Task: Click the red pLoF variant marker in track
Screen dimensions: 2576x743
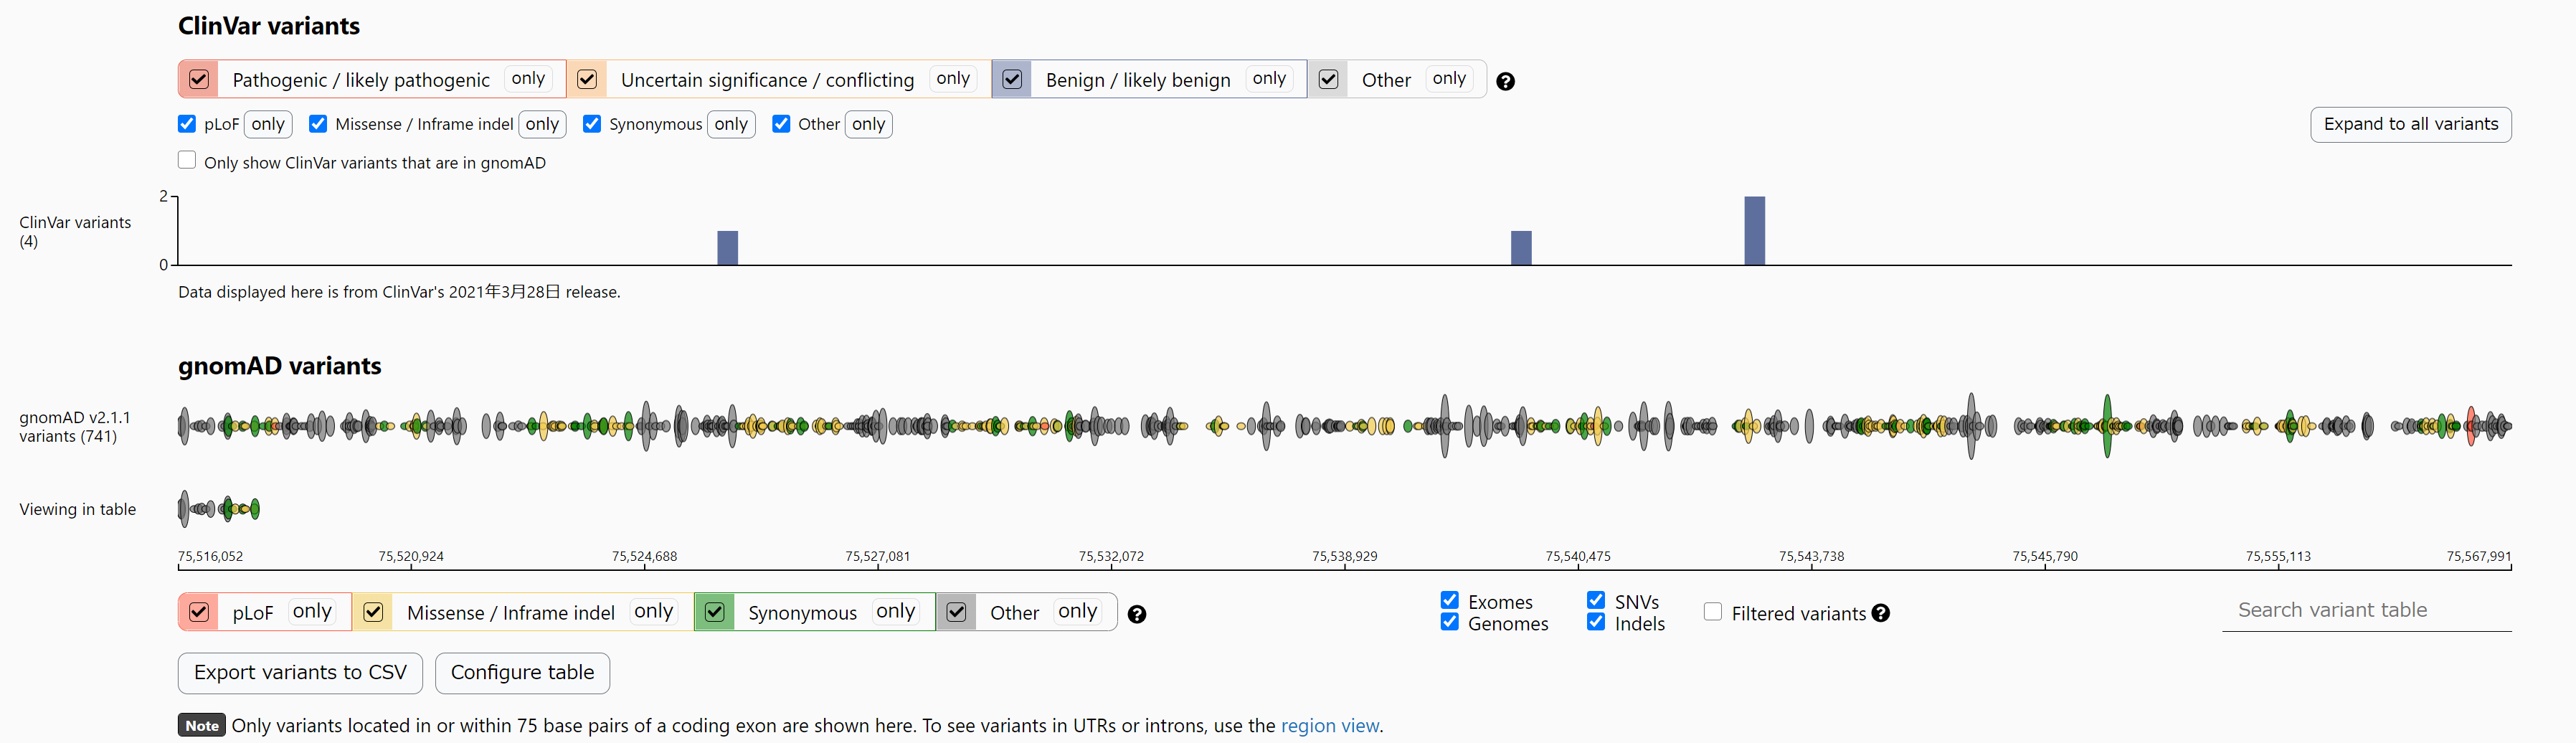Action: coord(2471,426)
